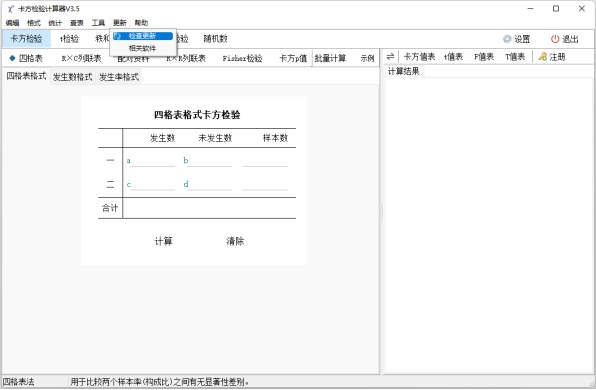Click input field c in row 二
Screen dimensions: 596x390
[152, 184]
